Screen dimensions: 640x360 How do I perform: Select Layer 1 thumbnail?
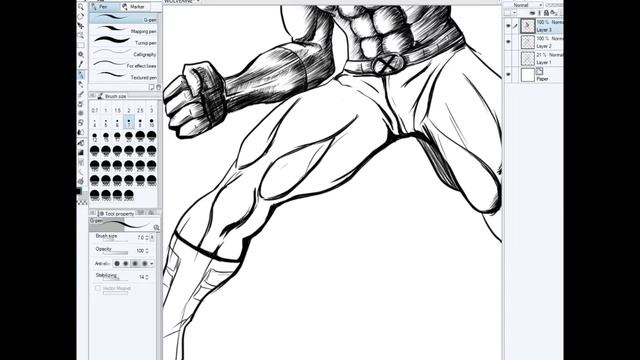coord(528,58)
